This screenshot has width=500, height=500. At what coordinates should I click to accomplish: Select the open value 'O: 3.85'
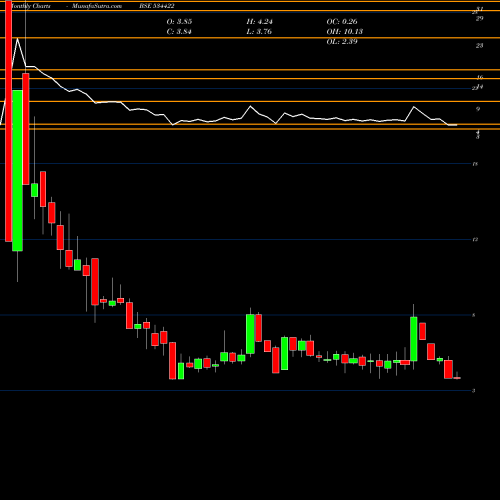179,22
